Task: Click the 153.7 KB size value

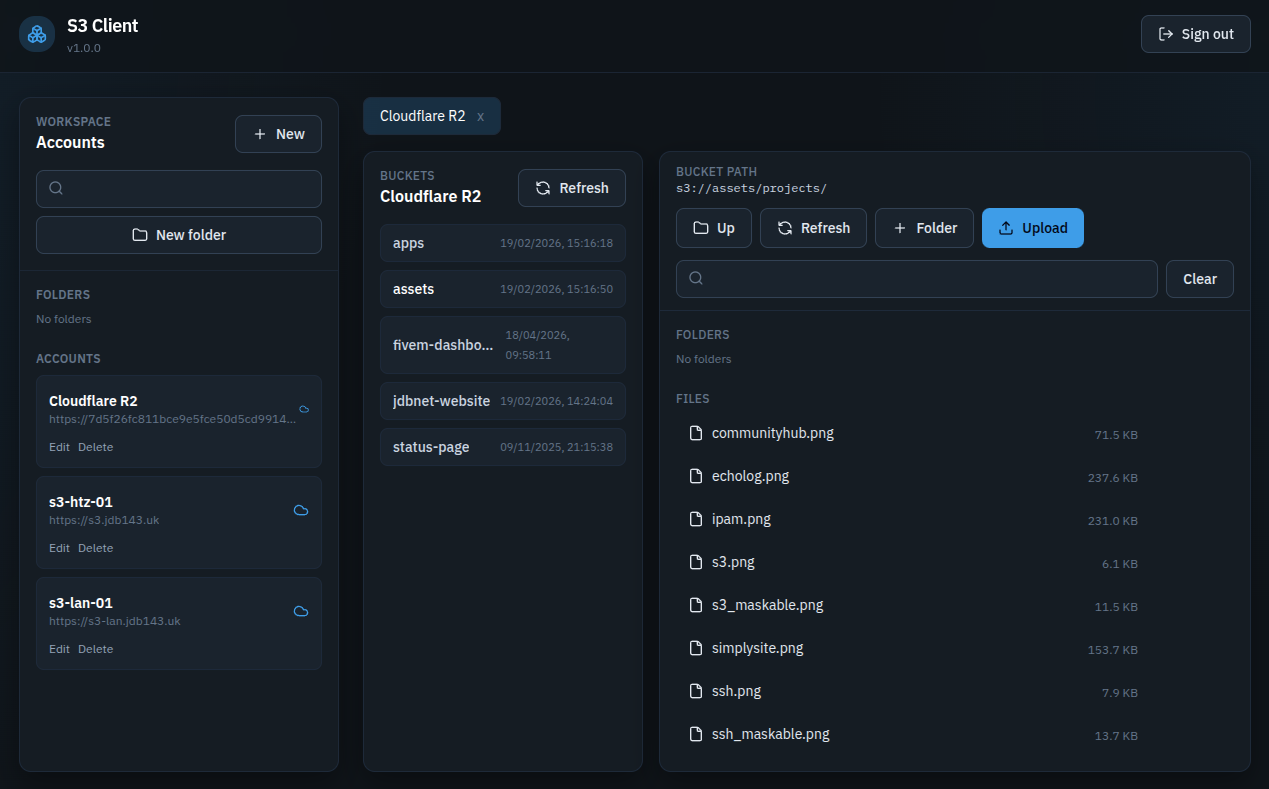Action: pyautogui.click(x=1113, y=650)
